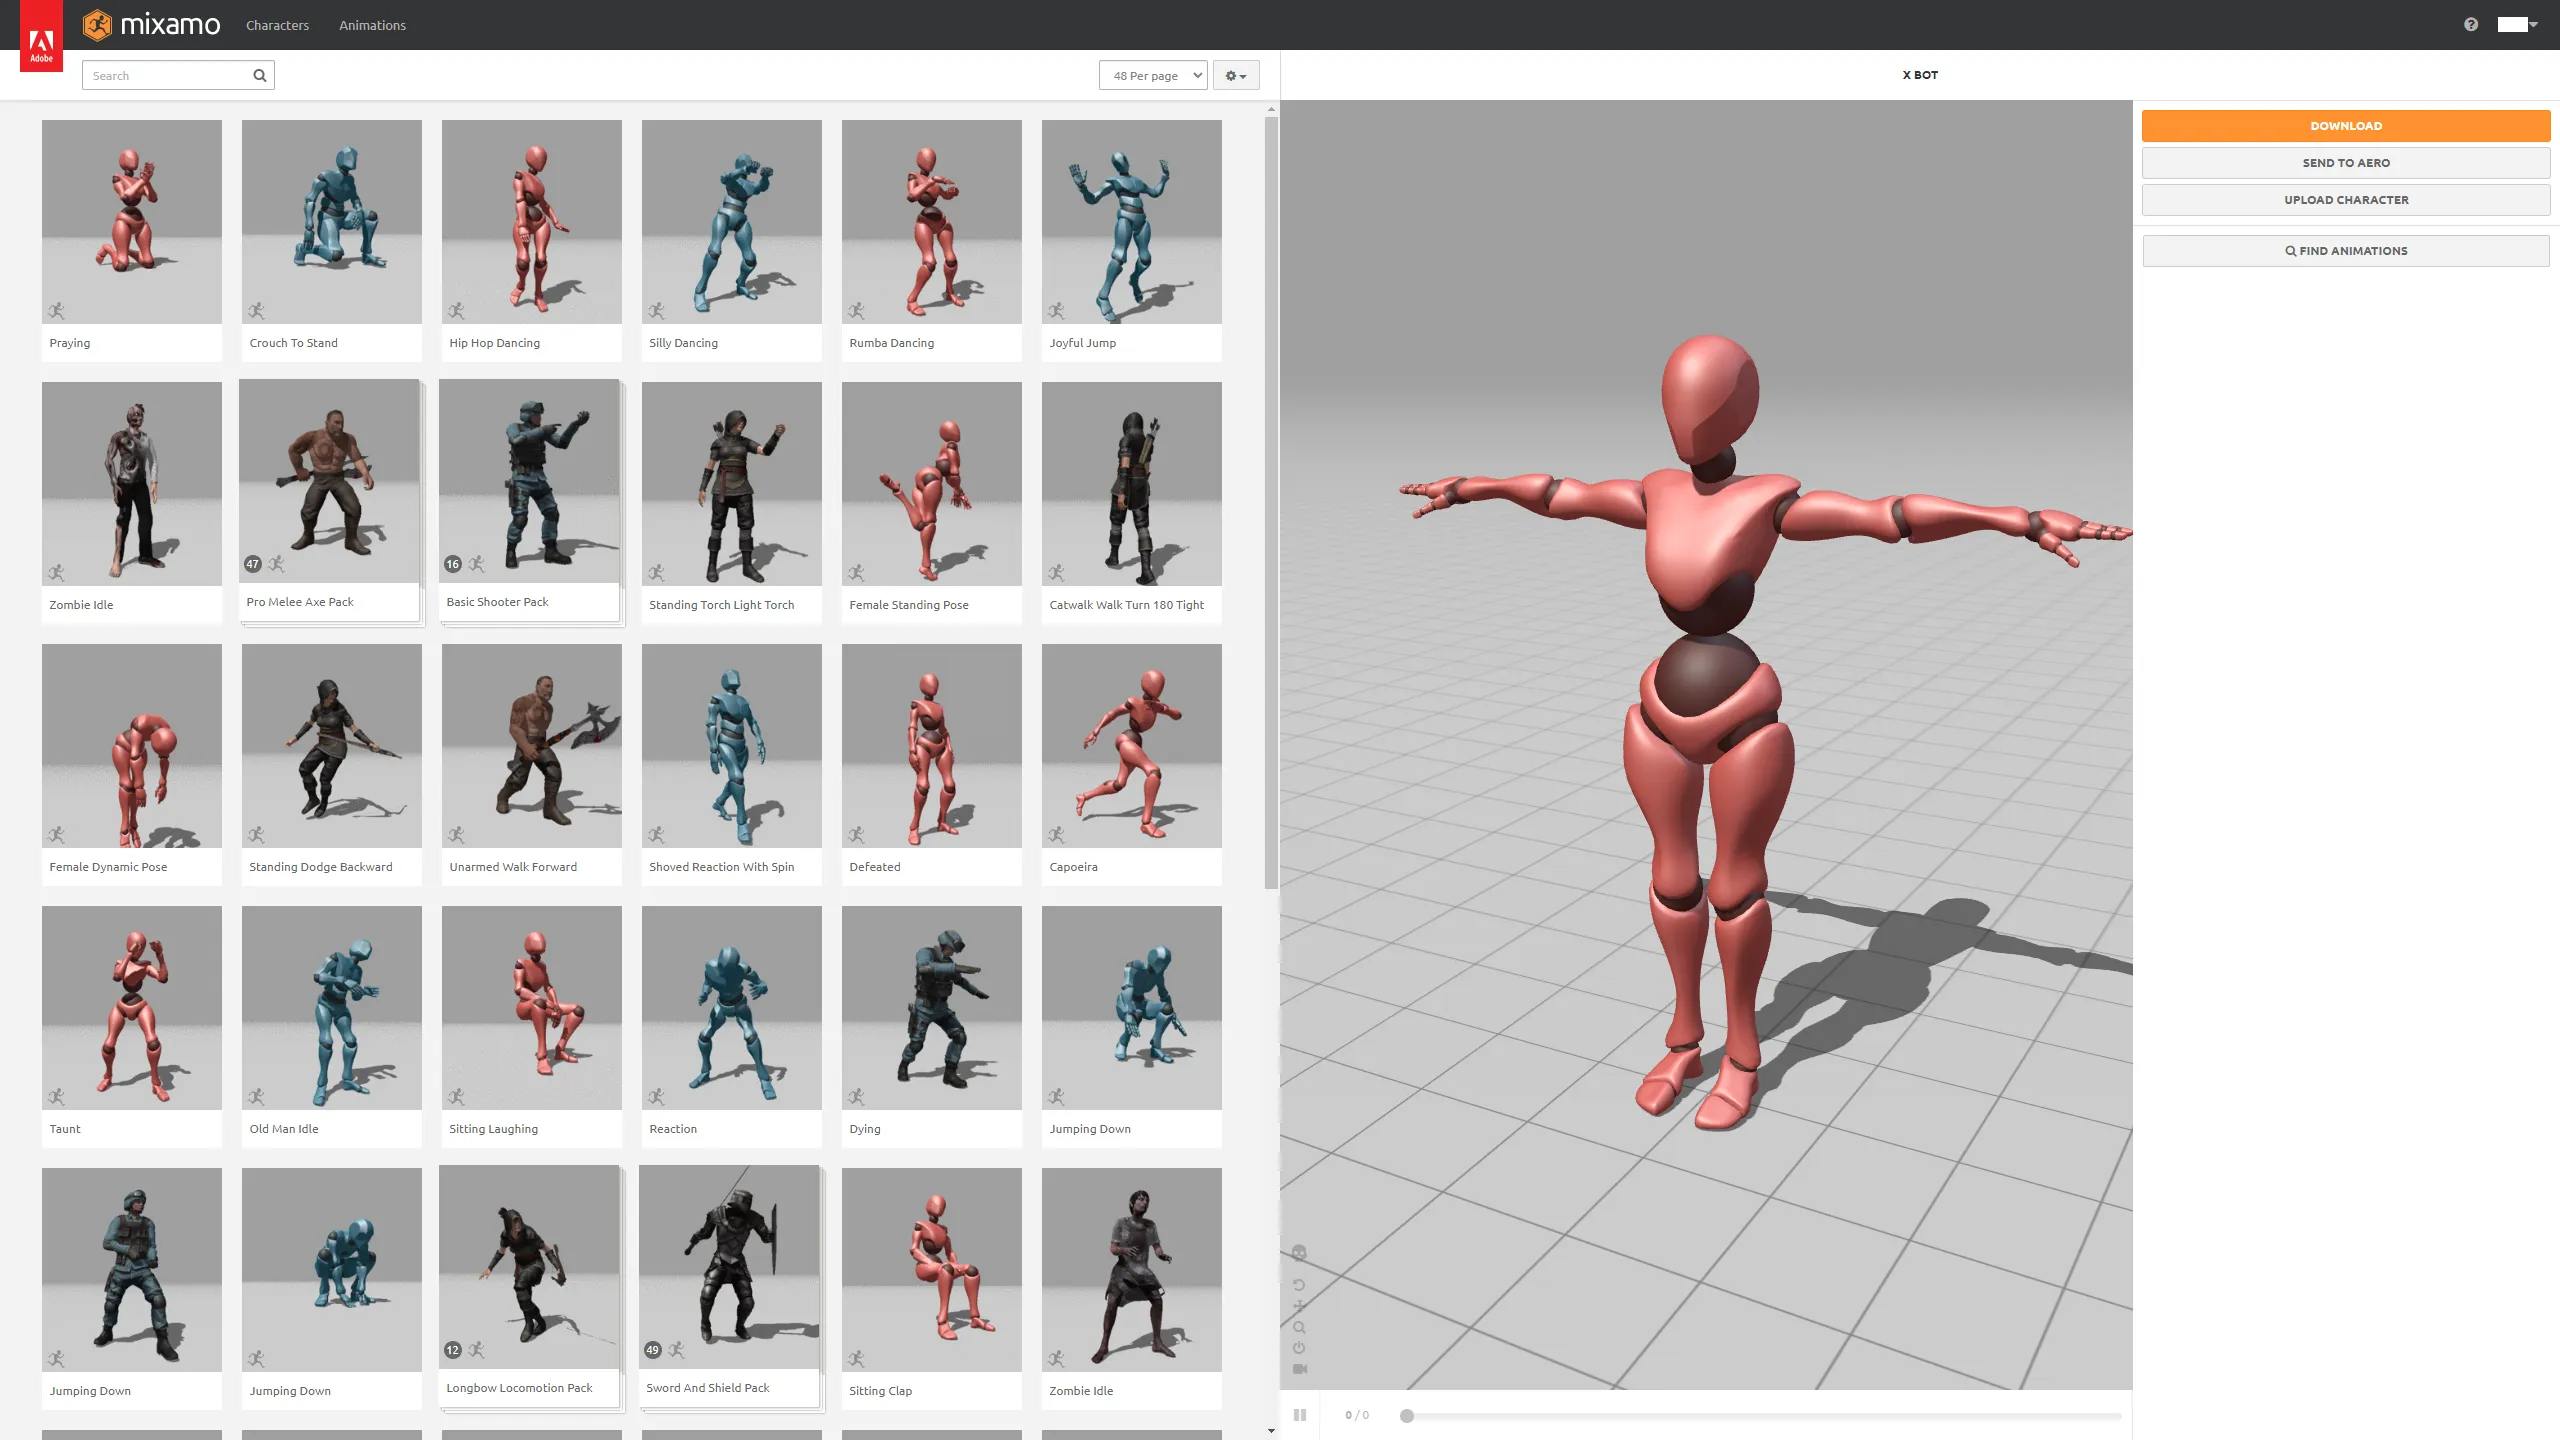Click the UPLOAD CHARACTER button
This screenshot has height=1440, width=2560.
(x=2346, y=200)
